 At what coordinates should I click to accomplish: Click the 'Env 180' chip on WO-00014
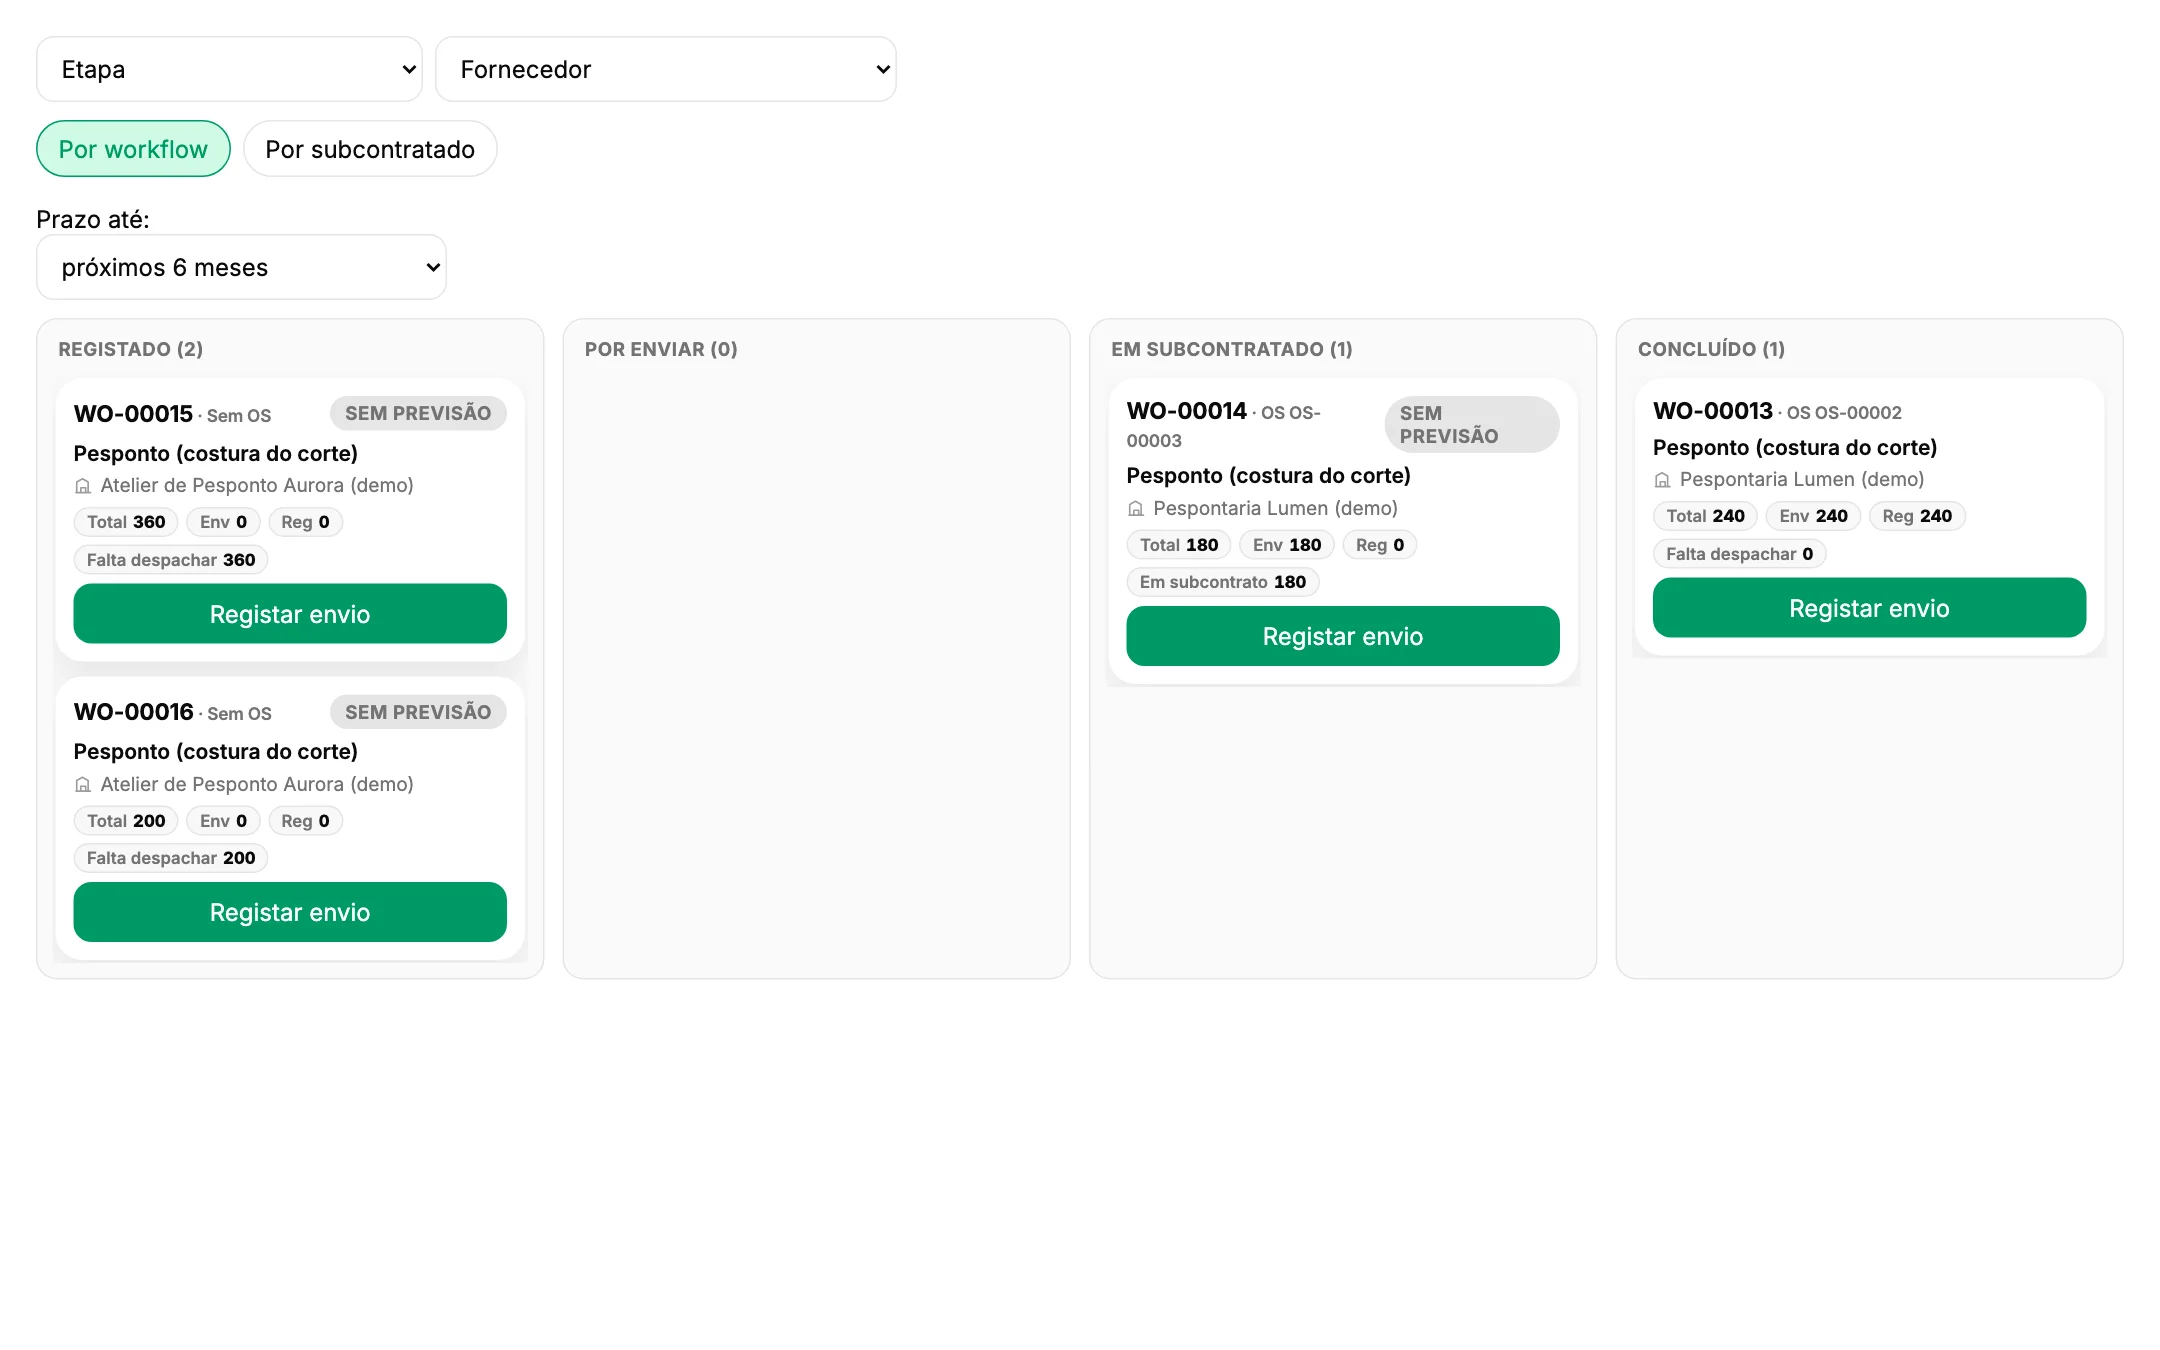pos(1287,545)
